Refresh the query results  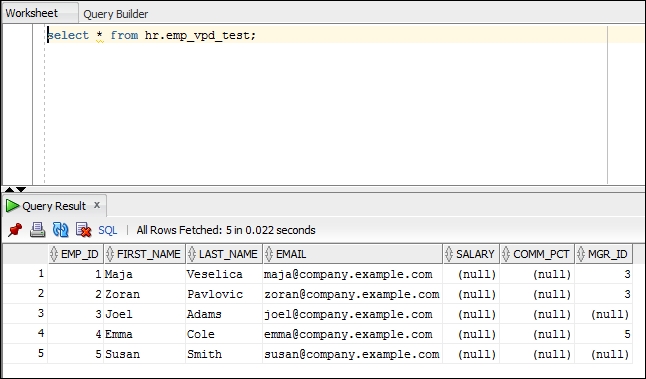tap(61, 230)
